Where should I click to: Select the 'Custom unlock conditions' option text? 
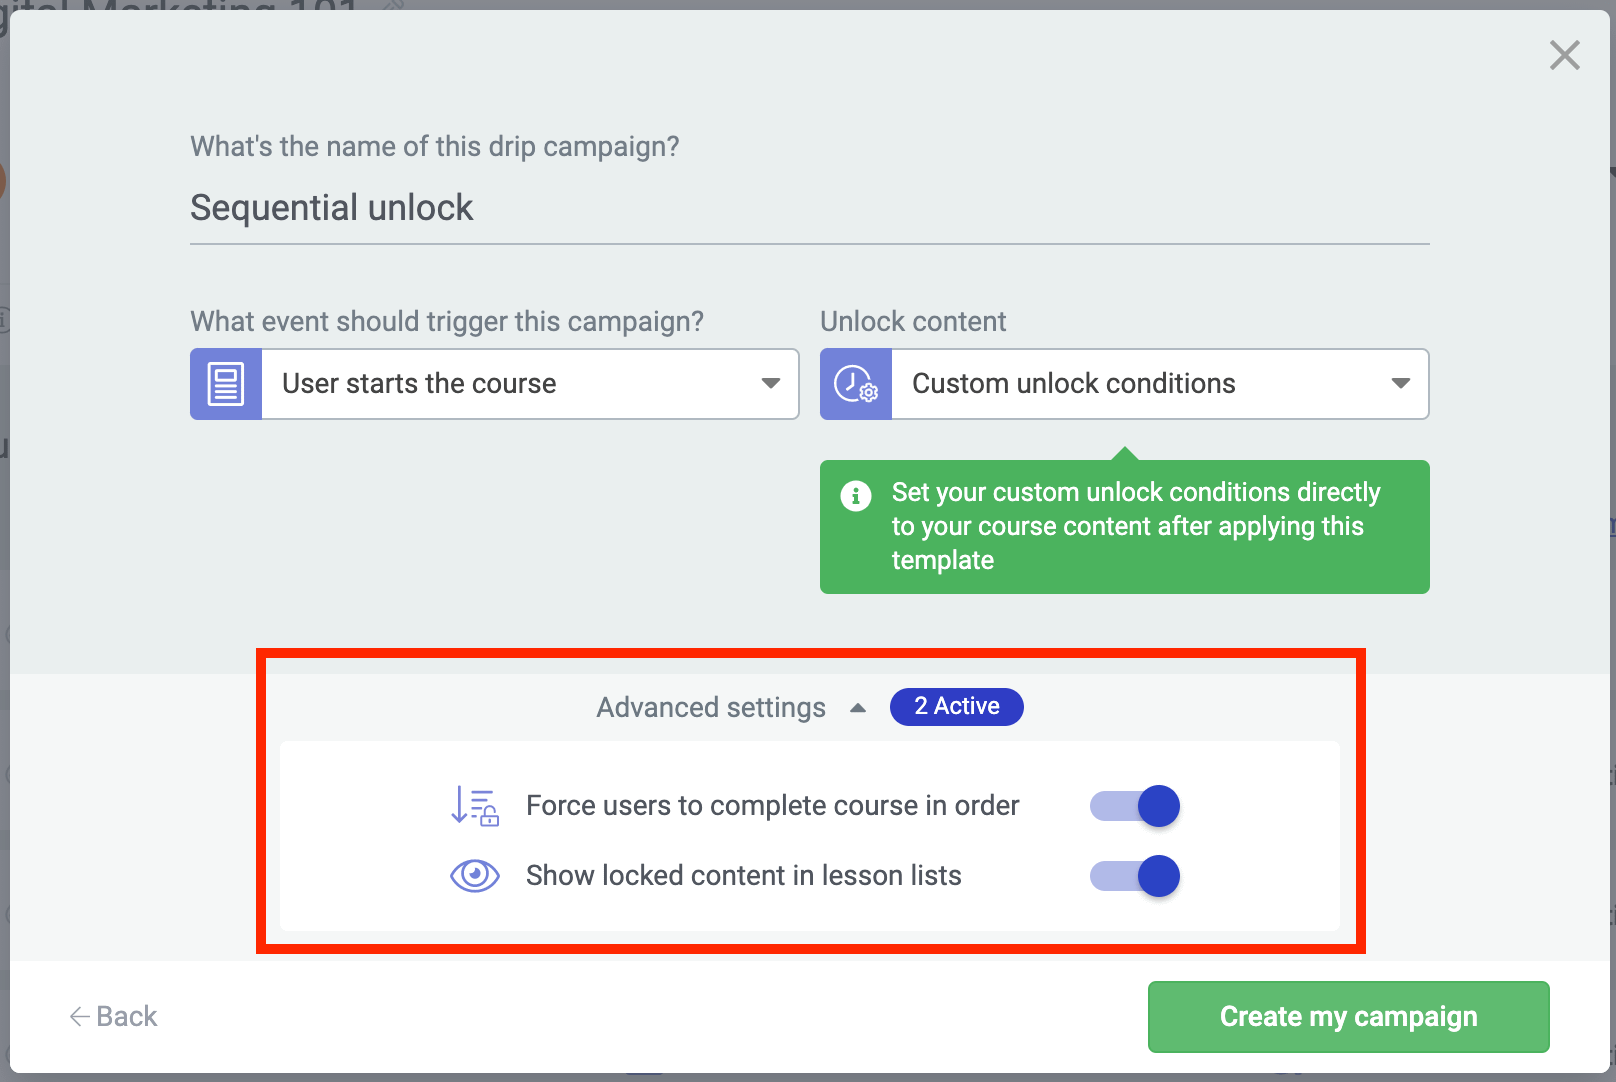click(1073, 384)
